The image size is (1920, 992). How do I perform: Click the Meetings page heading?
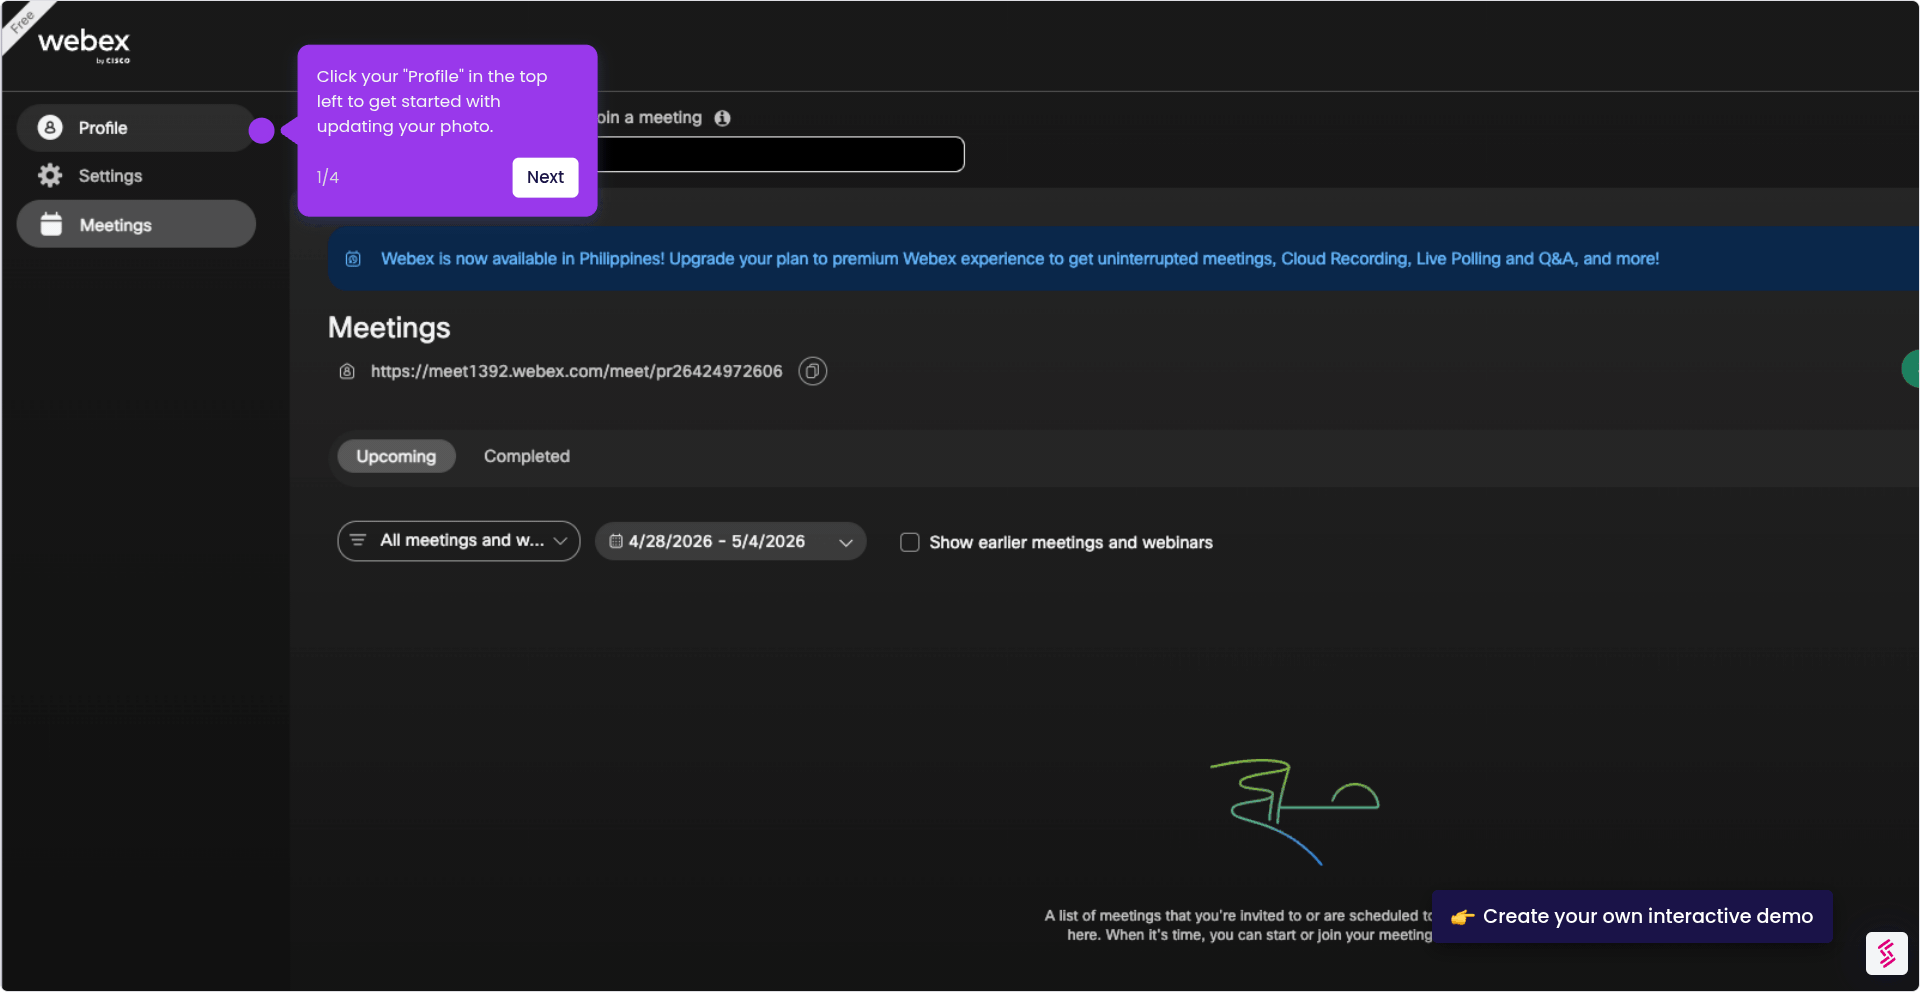pyautogui.click(x=389, y=328)
